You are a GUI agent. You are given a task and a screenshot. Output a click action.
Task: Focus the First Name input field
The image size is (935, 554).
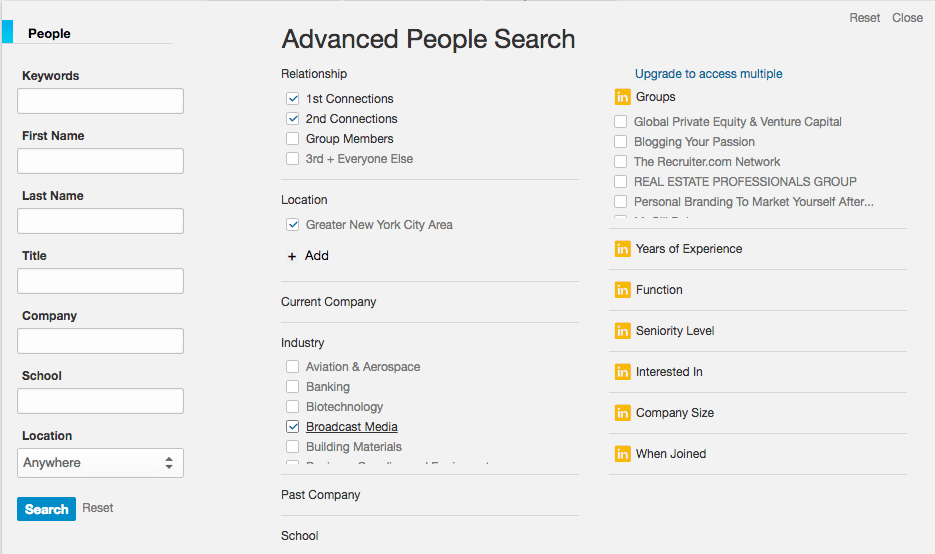coord(100,161)
